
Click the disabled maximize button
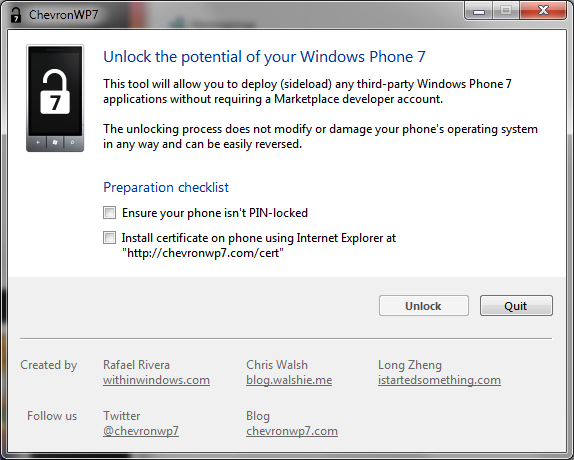[506, 11]
